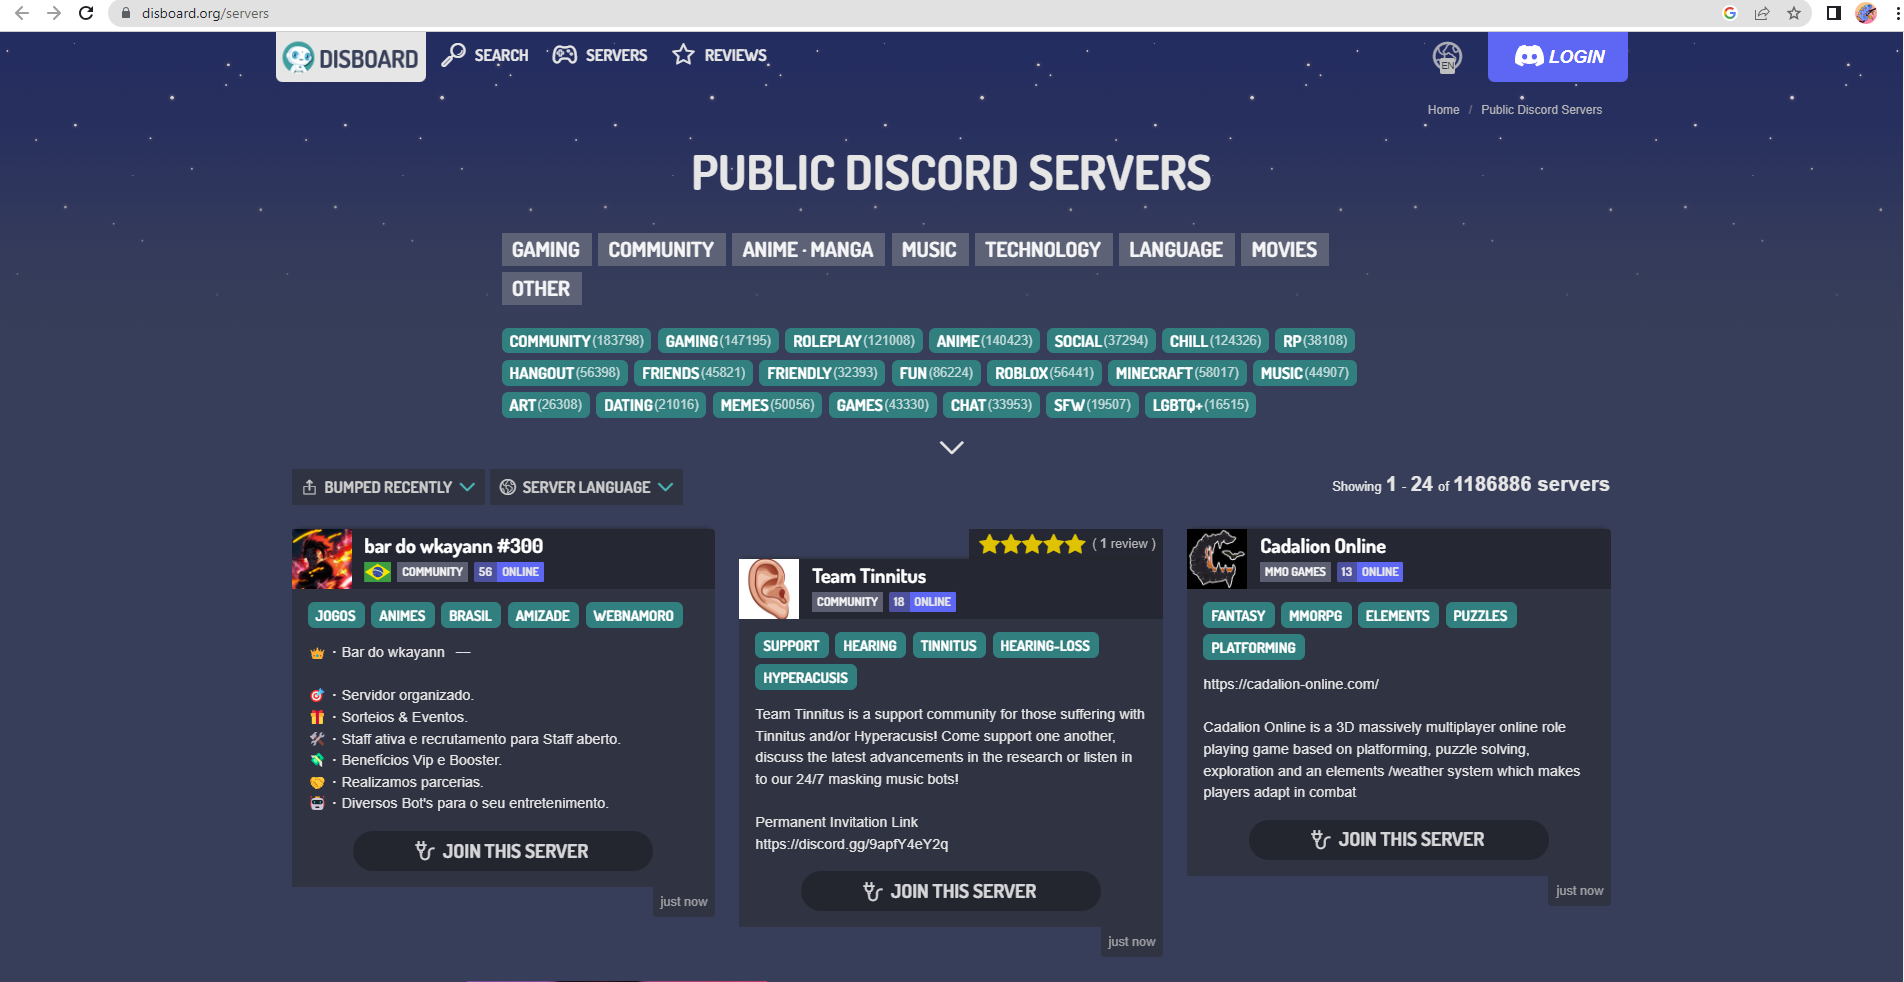
Task: Select the Language category tab
Action: 1176,250
